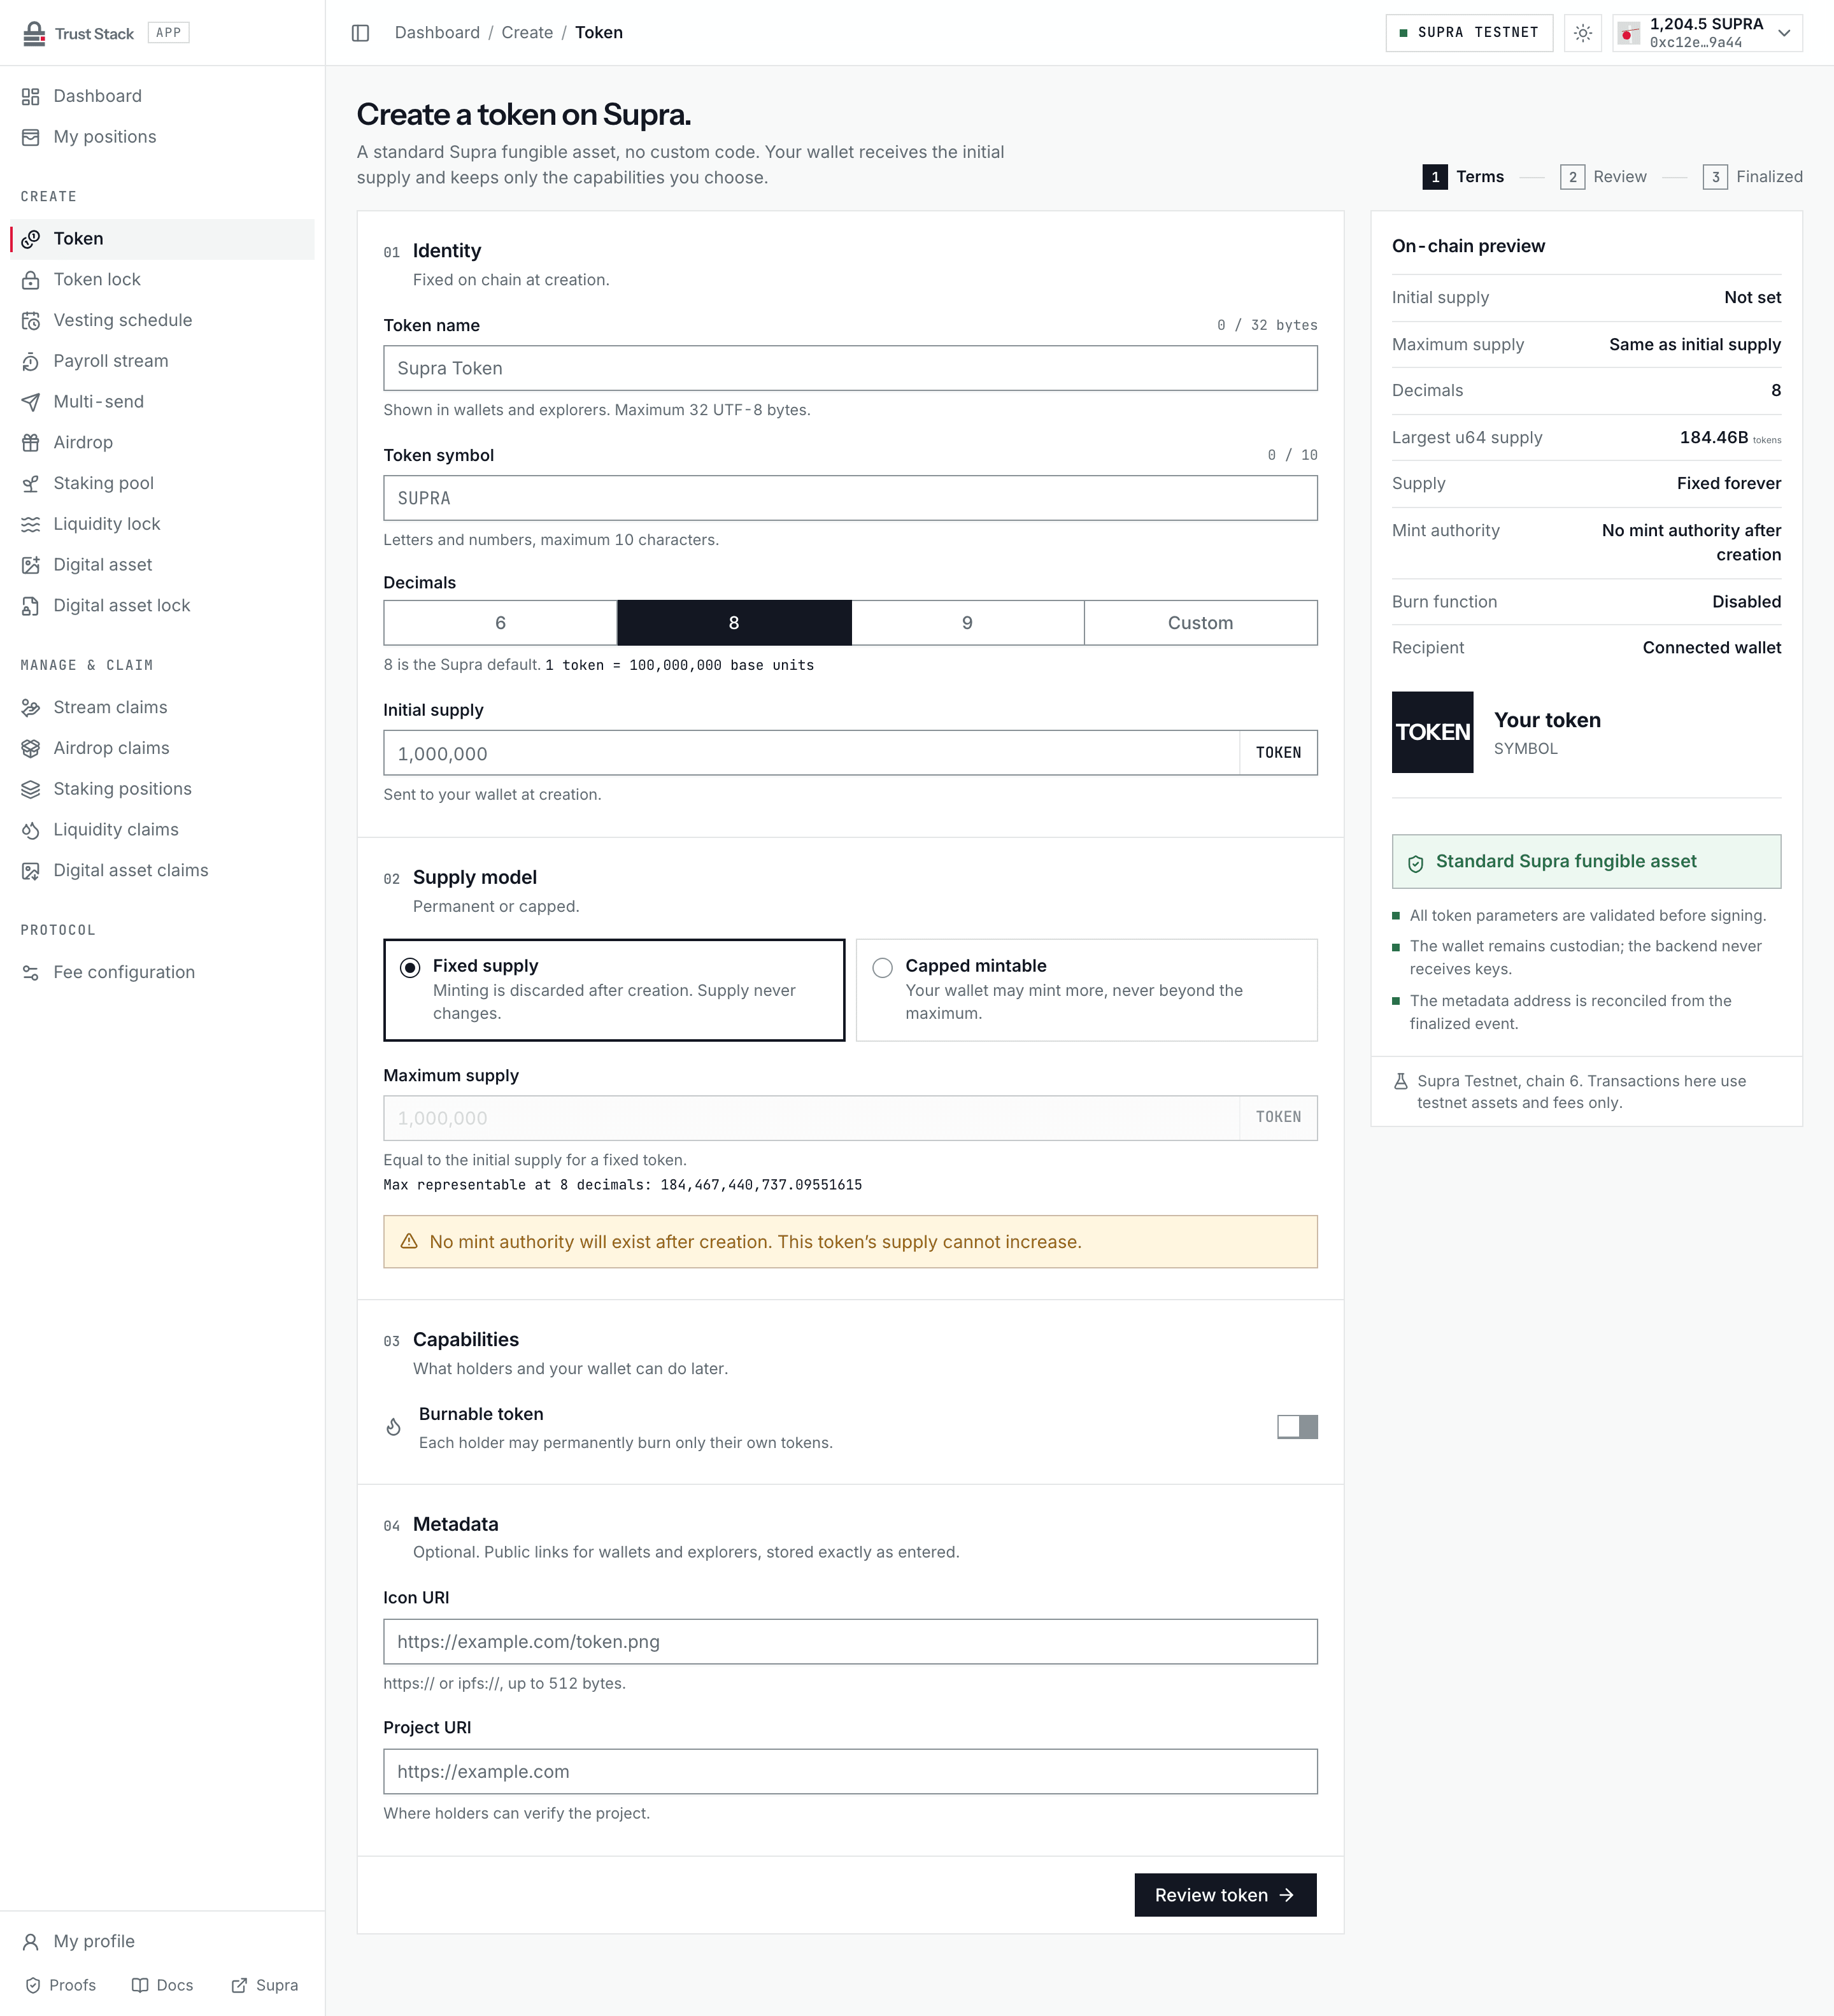Choose 8 decimals

pos(734,623)
